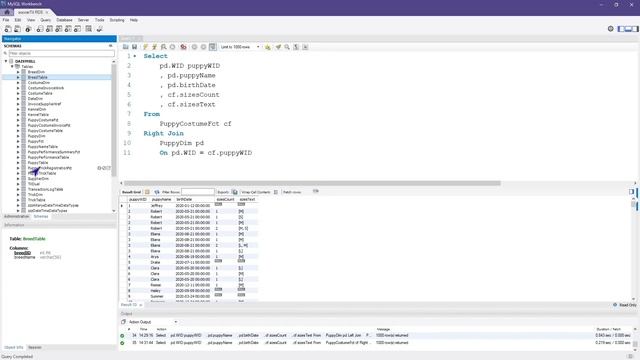Expand the PuppyDim table node
The width and height of the screenshot is (640, 360).
coord(18,136)
